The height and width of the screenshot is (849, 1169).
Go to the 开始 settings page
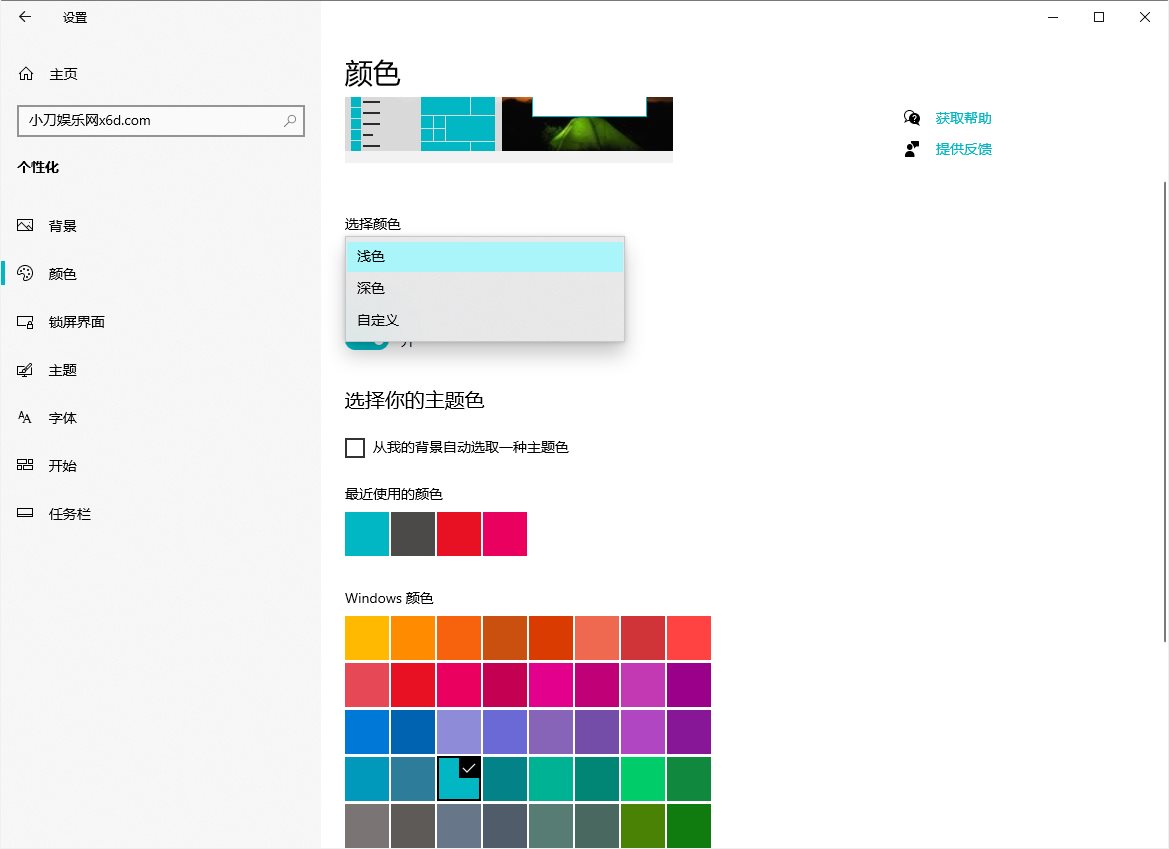pos(62,466)
